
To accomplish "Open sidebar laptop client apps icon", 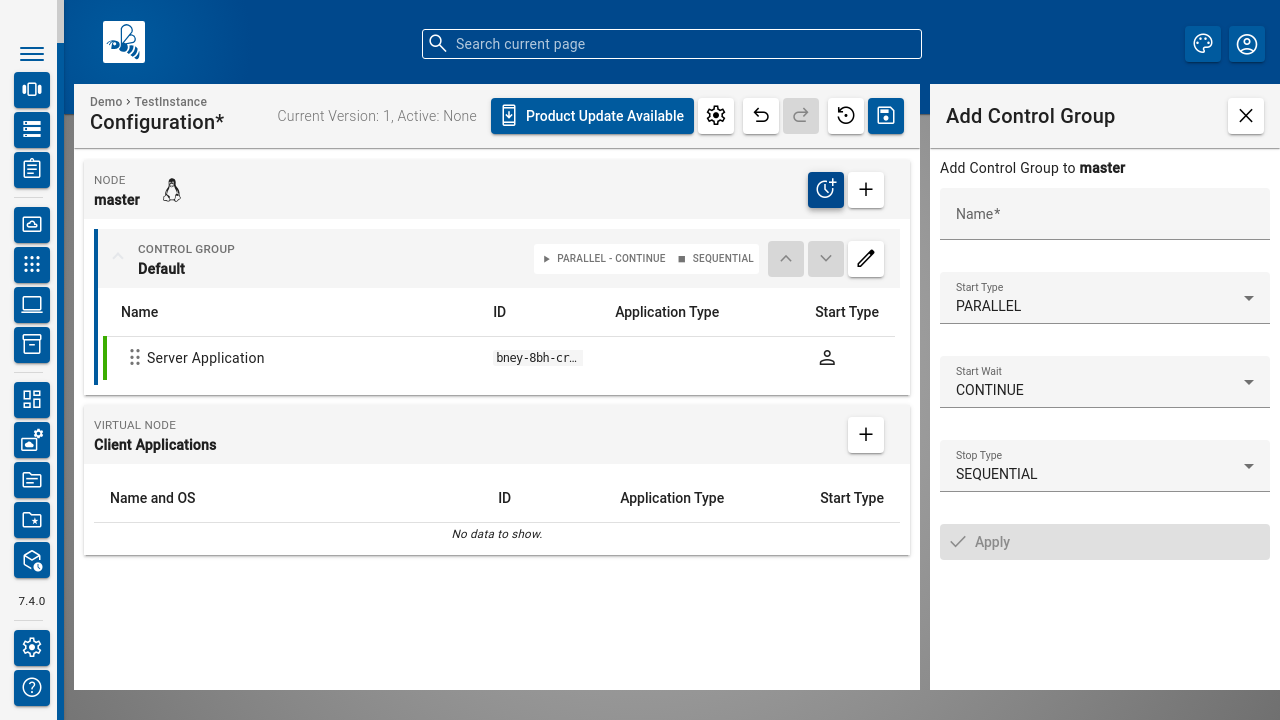I will [32, 305].
